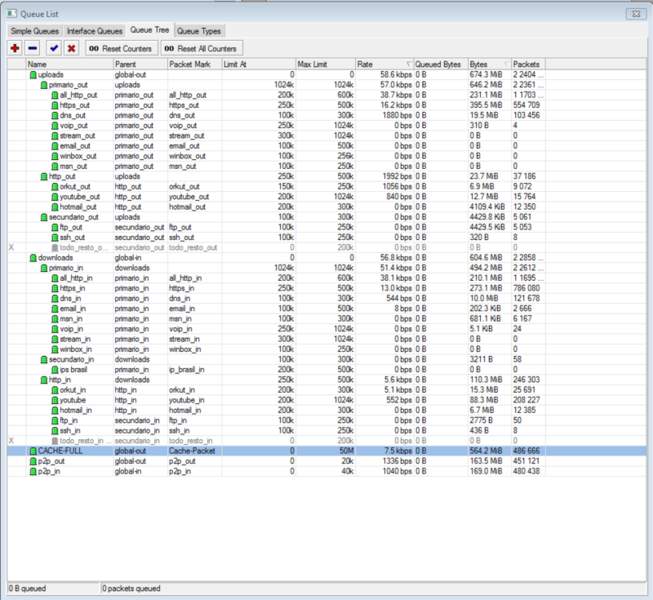653x600 pixels.
Task: Select the ftp_in queue row
Action: (x=327, y=421)
